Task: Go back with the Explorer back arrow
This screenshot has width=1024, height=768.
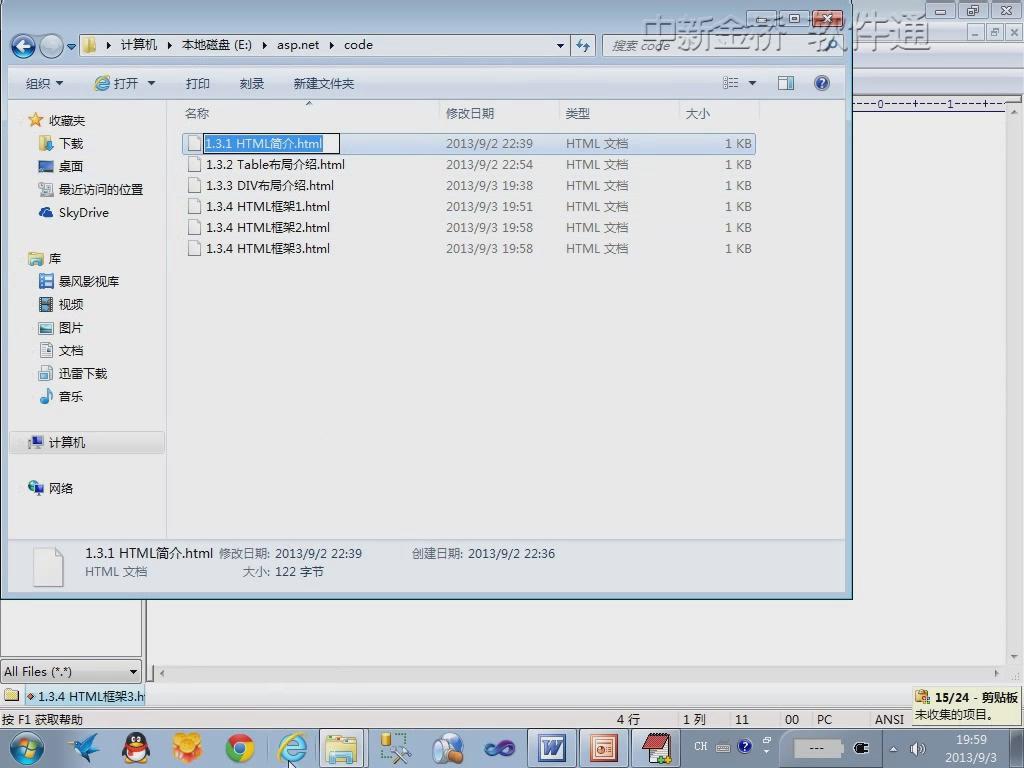Action: pos(24,46)
